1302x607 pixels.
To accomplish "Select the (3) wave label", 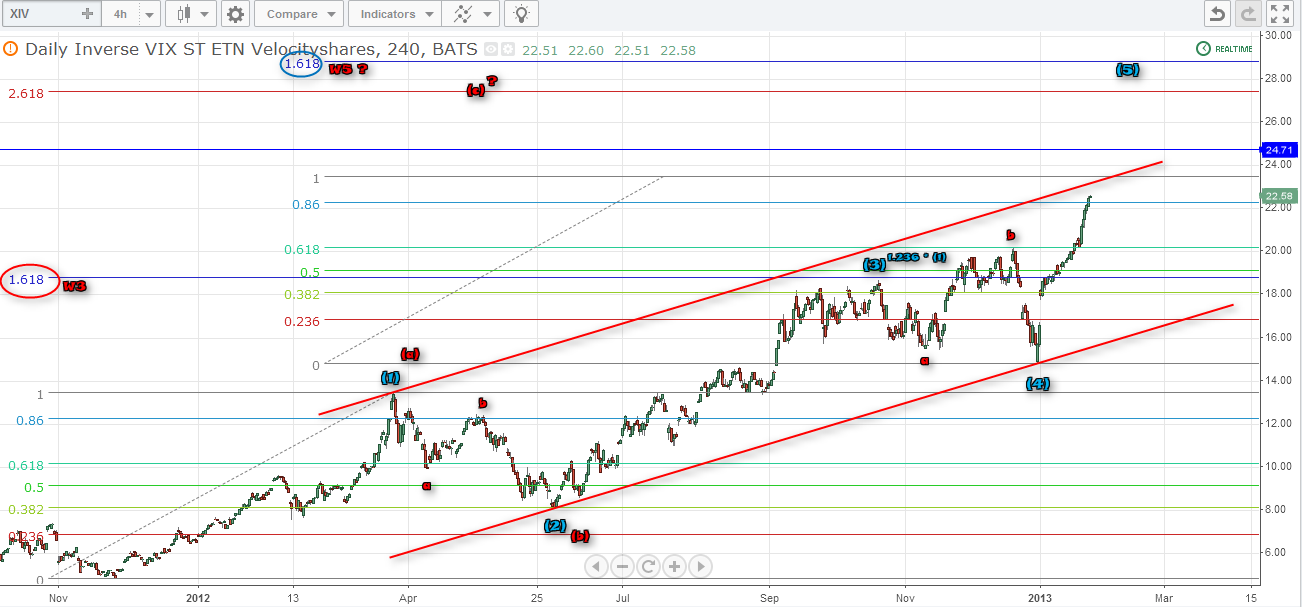I will [874, 264].
